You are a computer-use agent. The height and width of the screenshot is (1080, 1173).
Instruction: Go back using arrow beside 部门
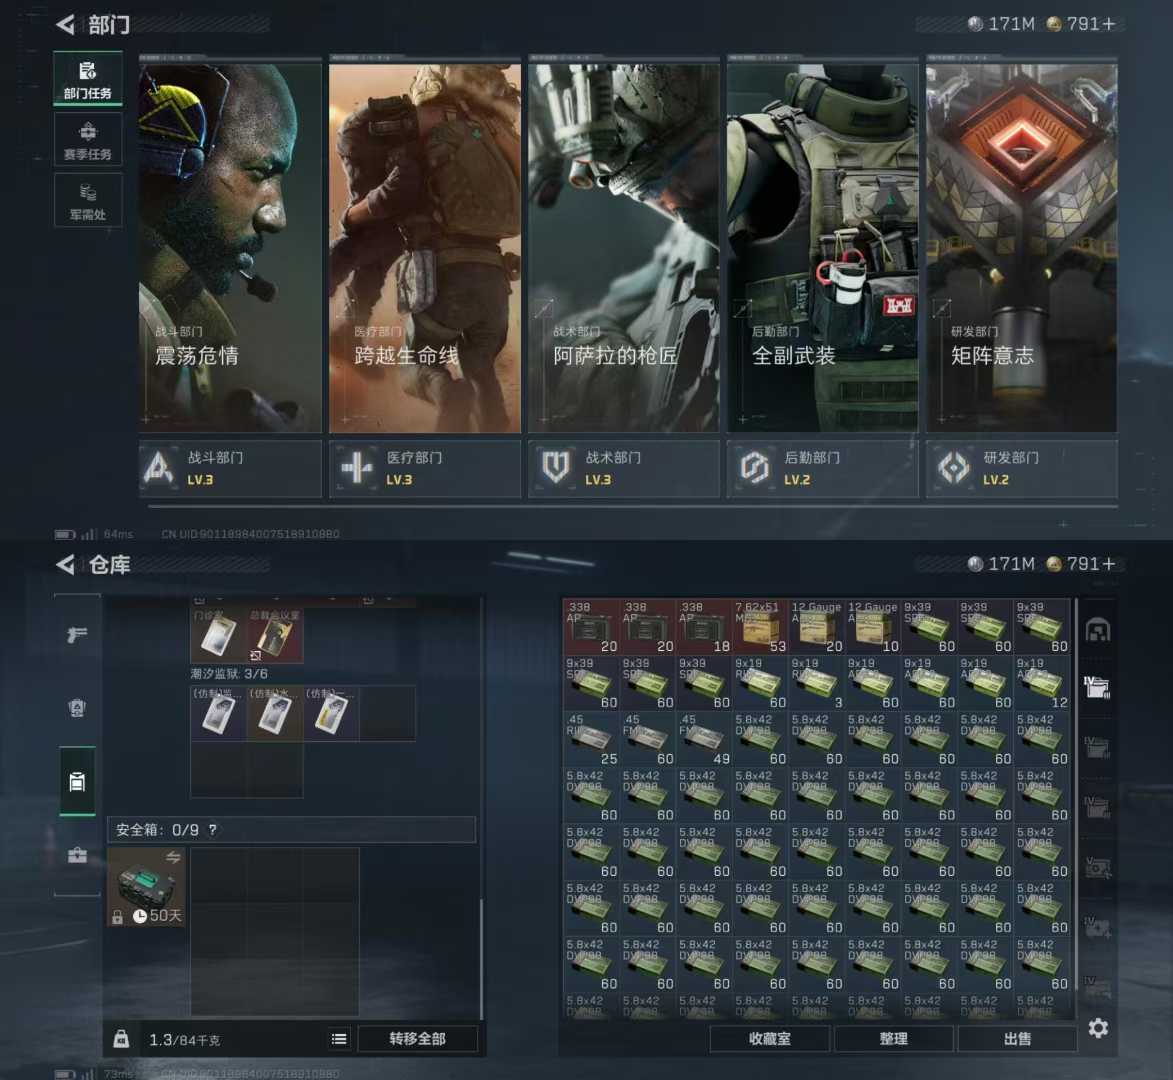[66, 24]
